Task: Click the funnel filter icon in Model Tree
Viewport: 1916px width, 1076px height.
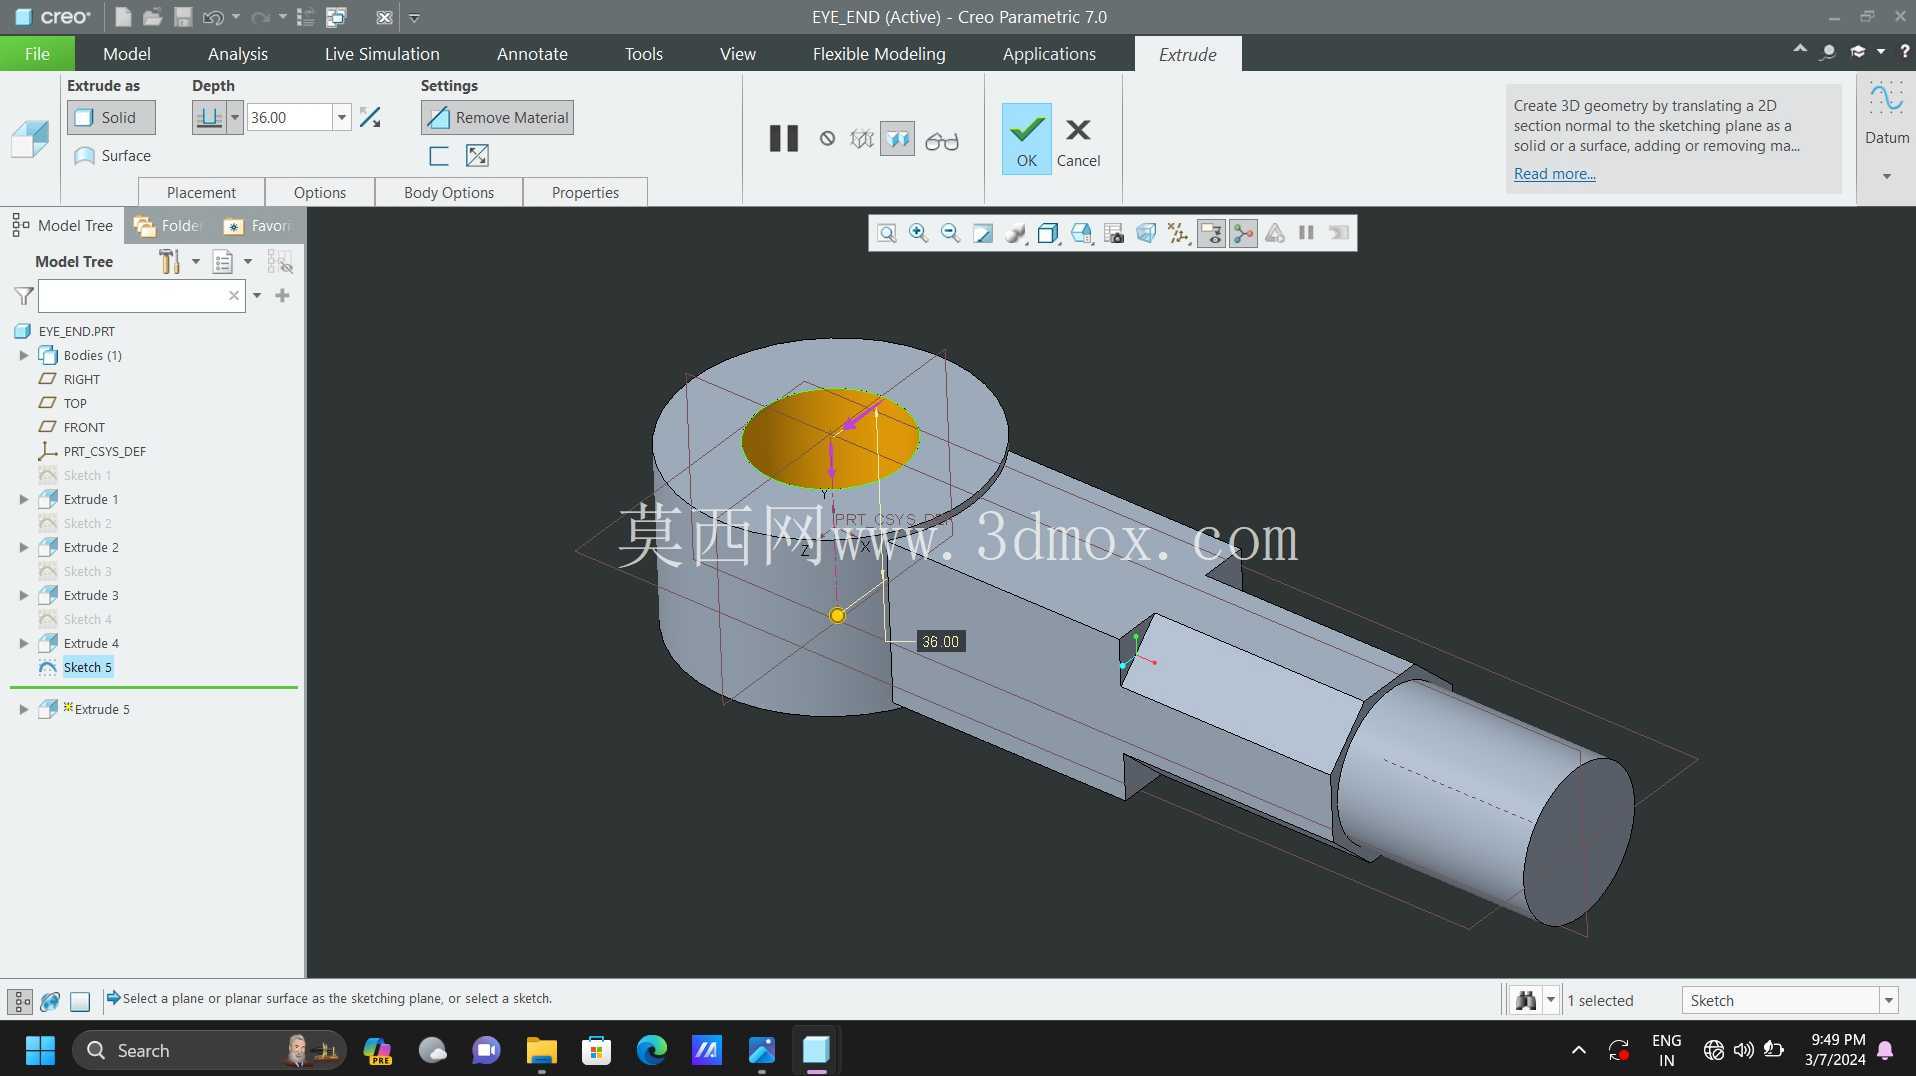Action: coord(24,296)
